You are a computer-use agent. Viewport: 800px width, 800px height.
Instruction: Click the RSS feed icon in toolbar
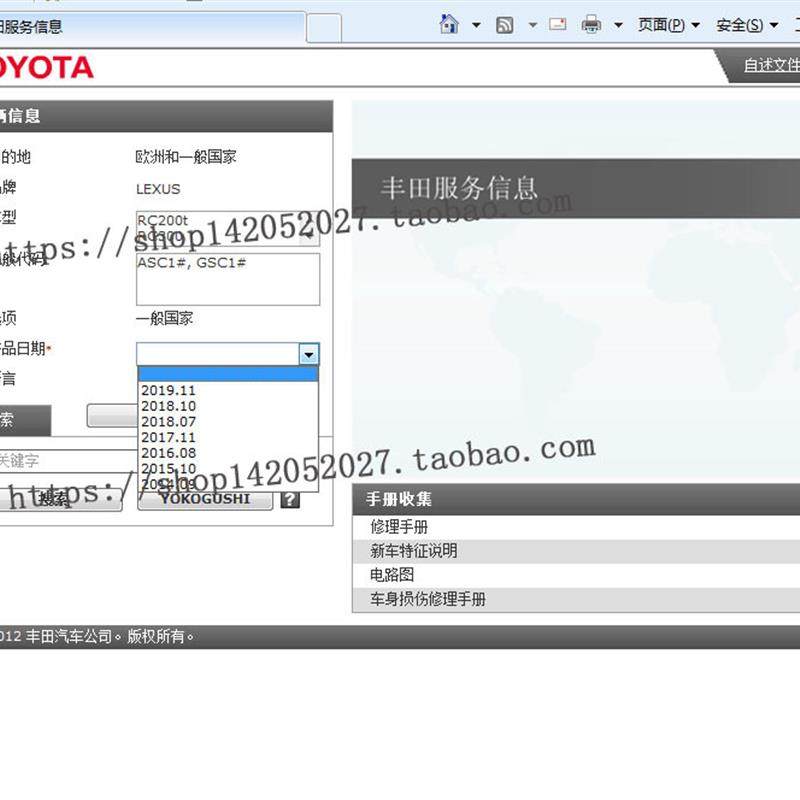coord(506,22)
